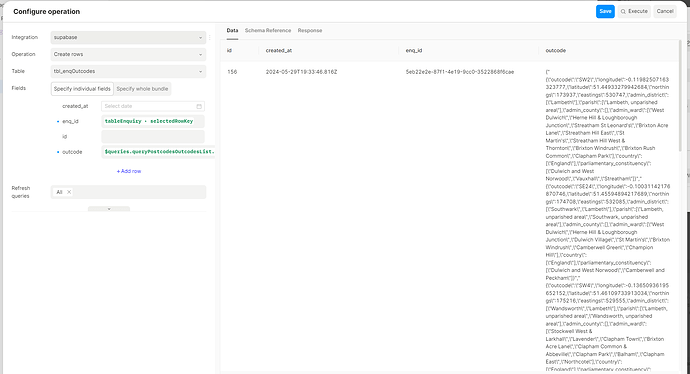Click the timestamp 2024-05-29T19:33:46.816Z cell
The image size is (690, 374).
point(301,72)
